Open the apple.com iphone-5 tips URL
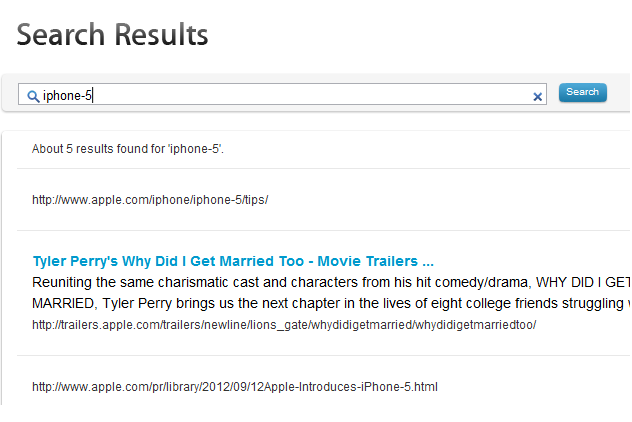Image resolution: width=632 pixels, height=422 pixels. tap(150, 200)
